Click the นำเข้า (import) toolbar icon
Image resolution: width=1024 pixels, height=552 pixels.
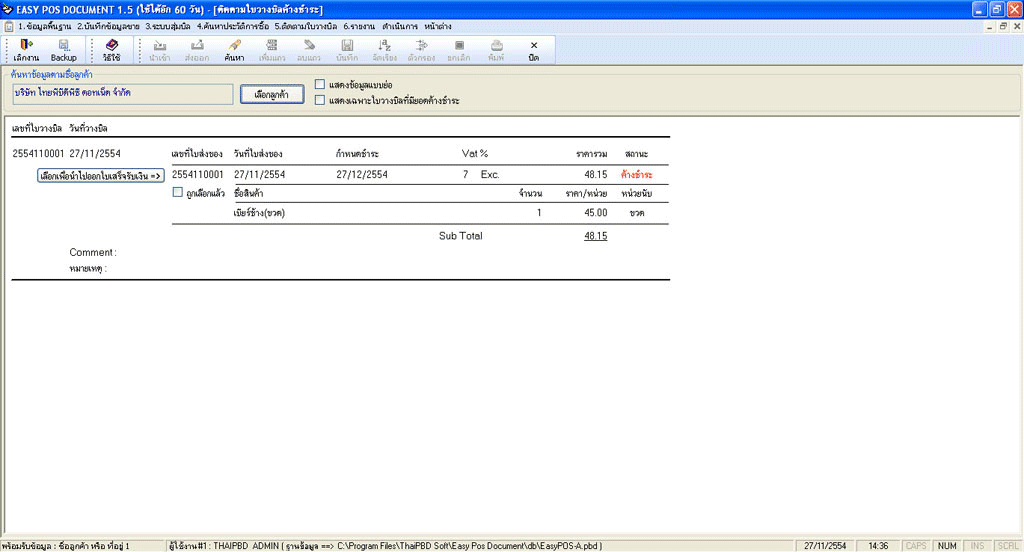click(159, 50)
